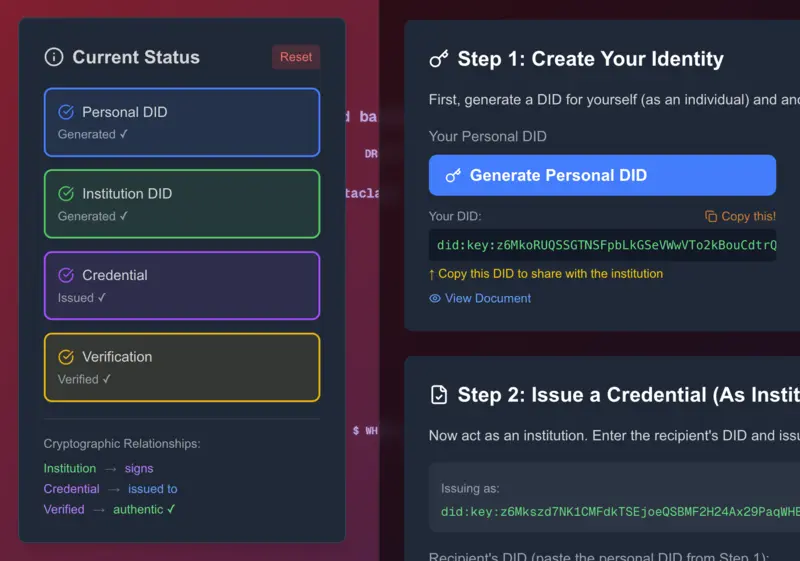Click the green checkmark icon on Institution DID
The height and width of the screenshot is (561, 800).
pyautogui.click(x=66, y=194)
